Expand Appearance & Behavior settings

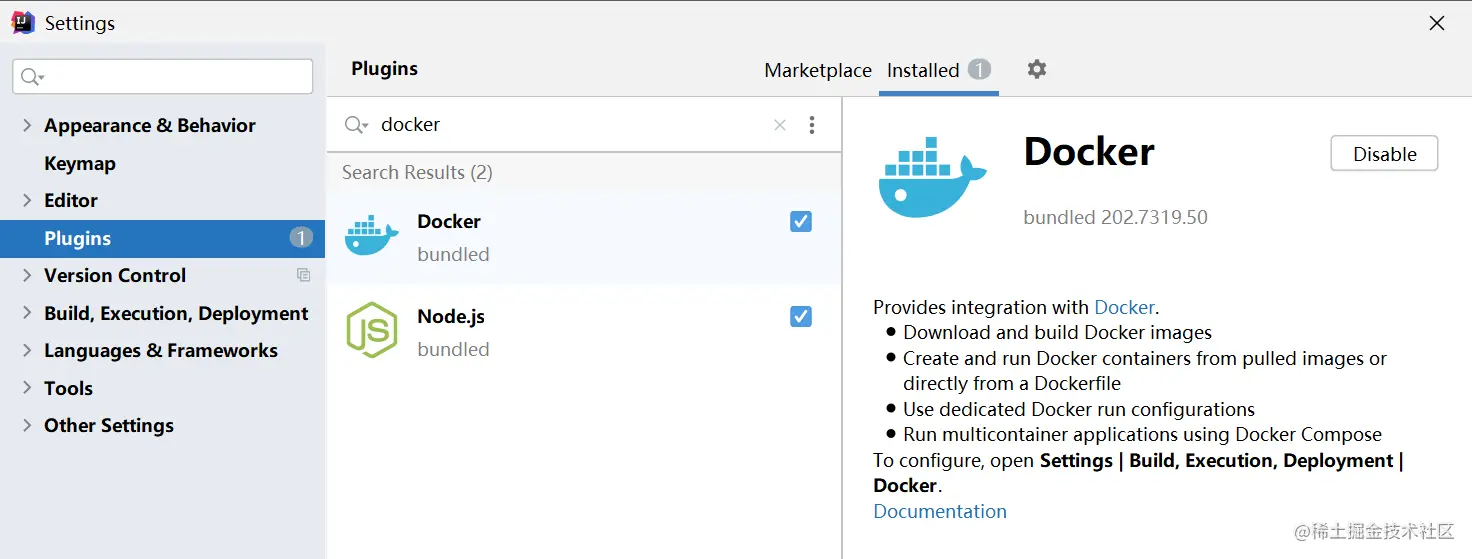point(27,126)
